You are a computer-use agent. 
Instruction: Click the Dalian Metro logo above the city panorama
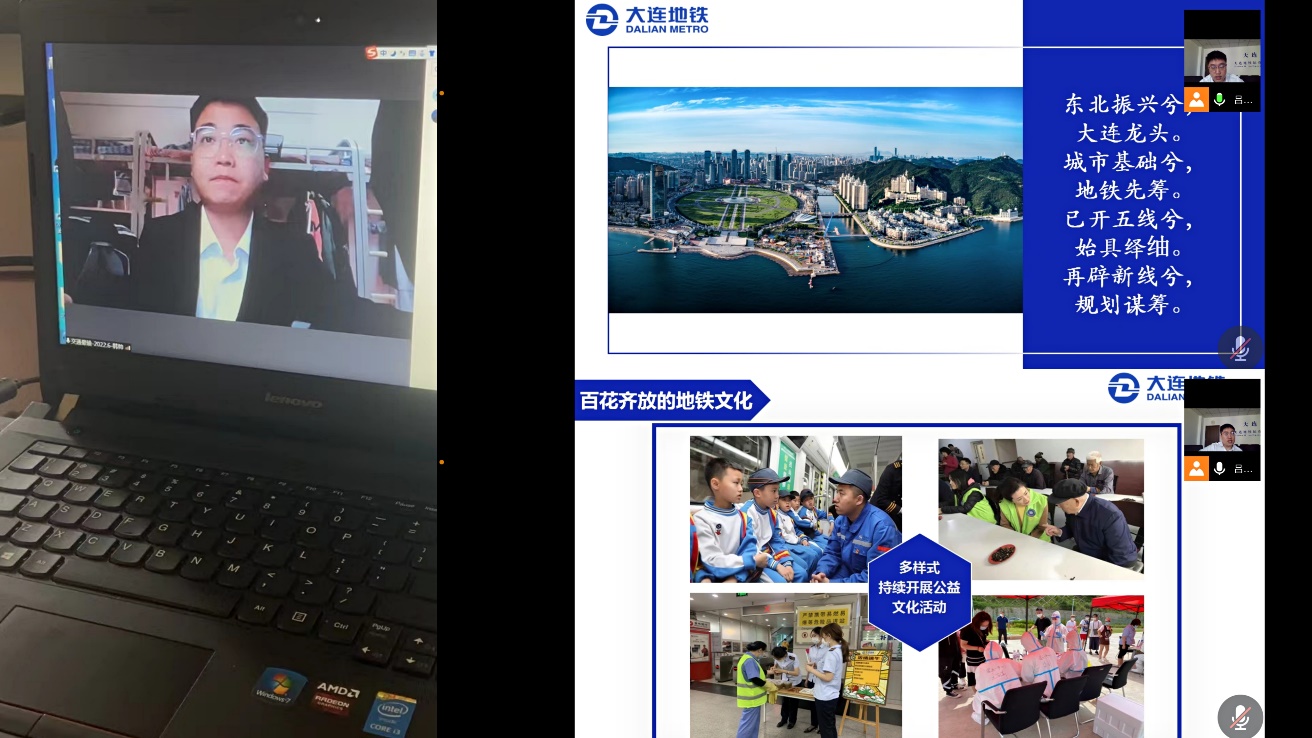[x=647, y=19]
